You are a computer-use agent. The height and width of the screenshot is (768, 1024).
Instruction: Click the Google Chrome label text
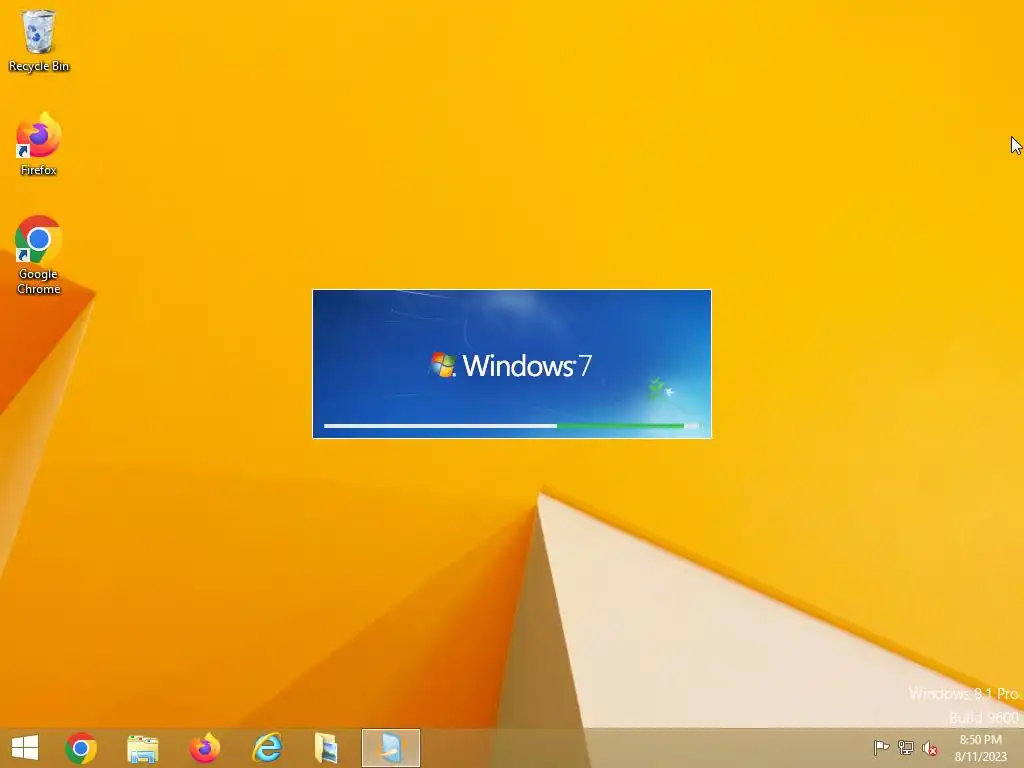pyautogui.click(x=39, y=281)
